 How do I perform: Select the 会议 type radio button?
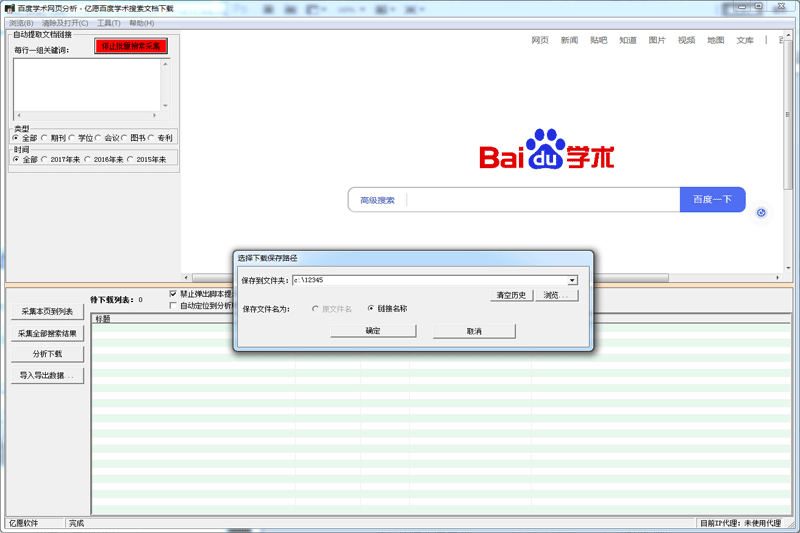click(x=98, y=138)
